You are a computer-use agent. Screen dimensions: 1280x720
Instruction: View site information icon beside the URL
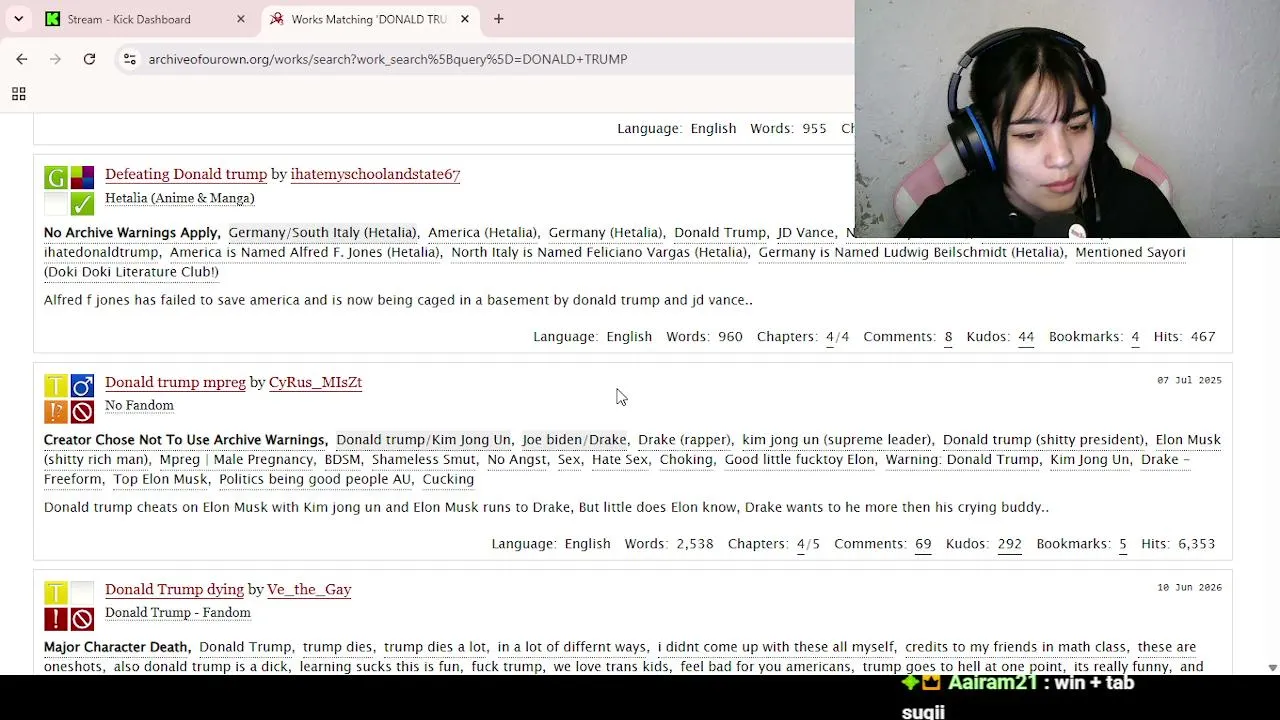tap(130, 59)
